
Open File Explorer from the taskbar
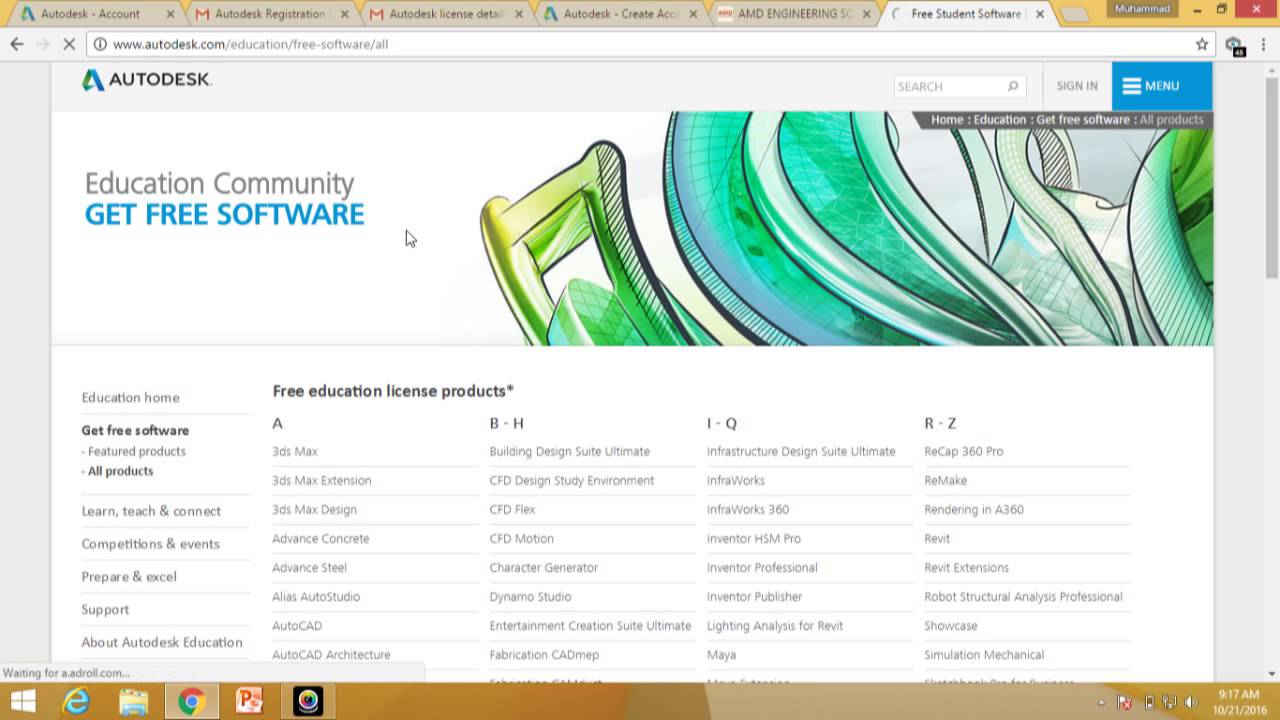(134, 701)
